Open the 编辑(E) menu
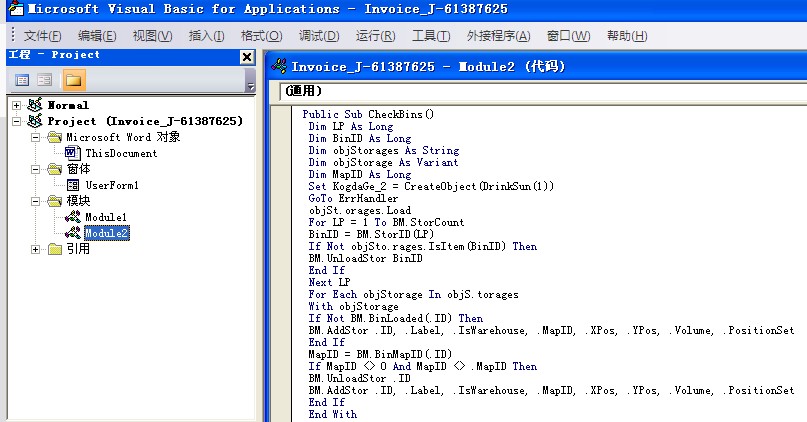This screenshot has height=422, width=807. click(97, 36)
